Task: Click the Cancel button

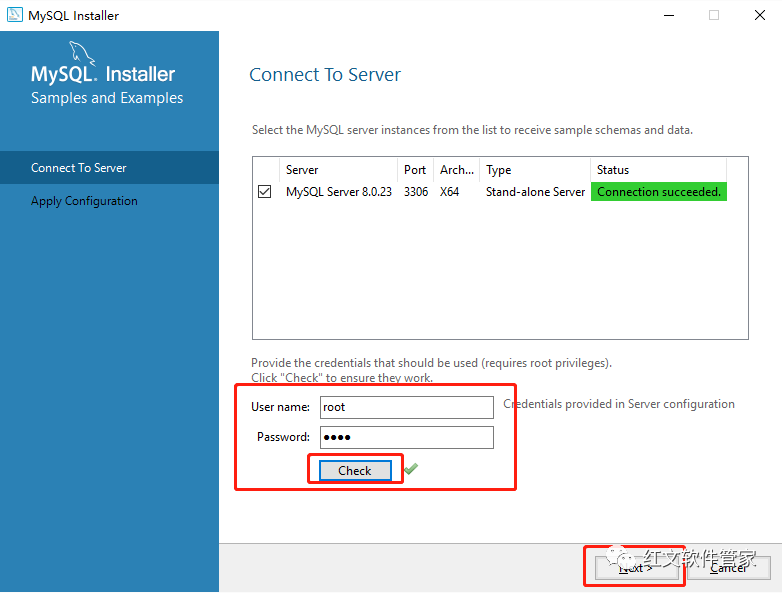Action: [729, 568]
